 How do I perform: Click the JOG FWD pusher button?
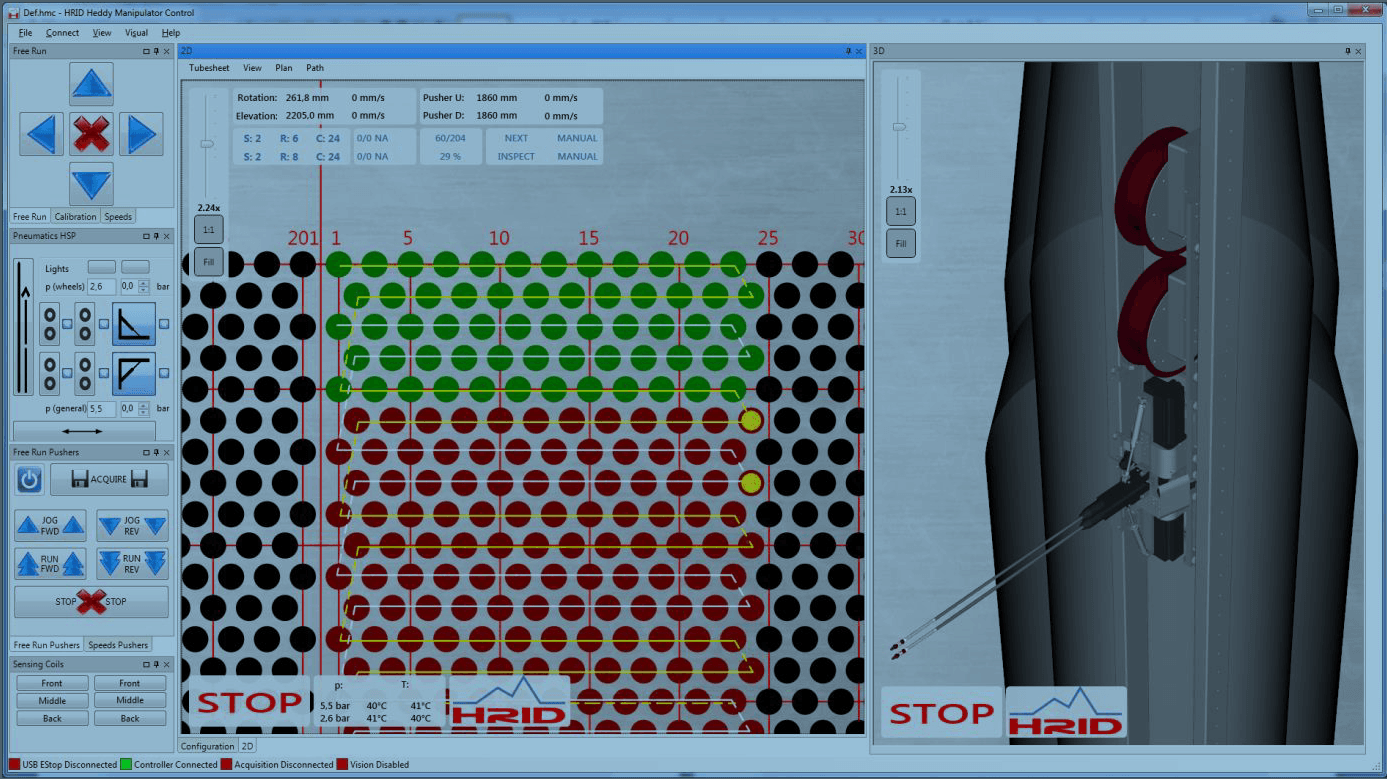(x=50, y=526)
